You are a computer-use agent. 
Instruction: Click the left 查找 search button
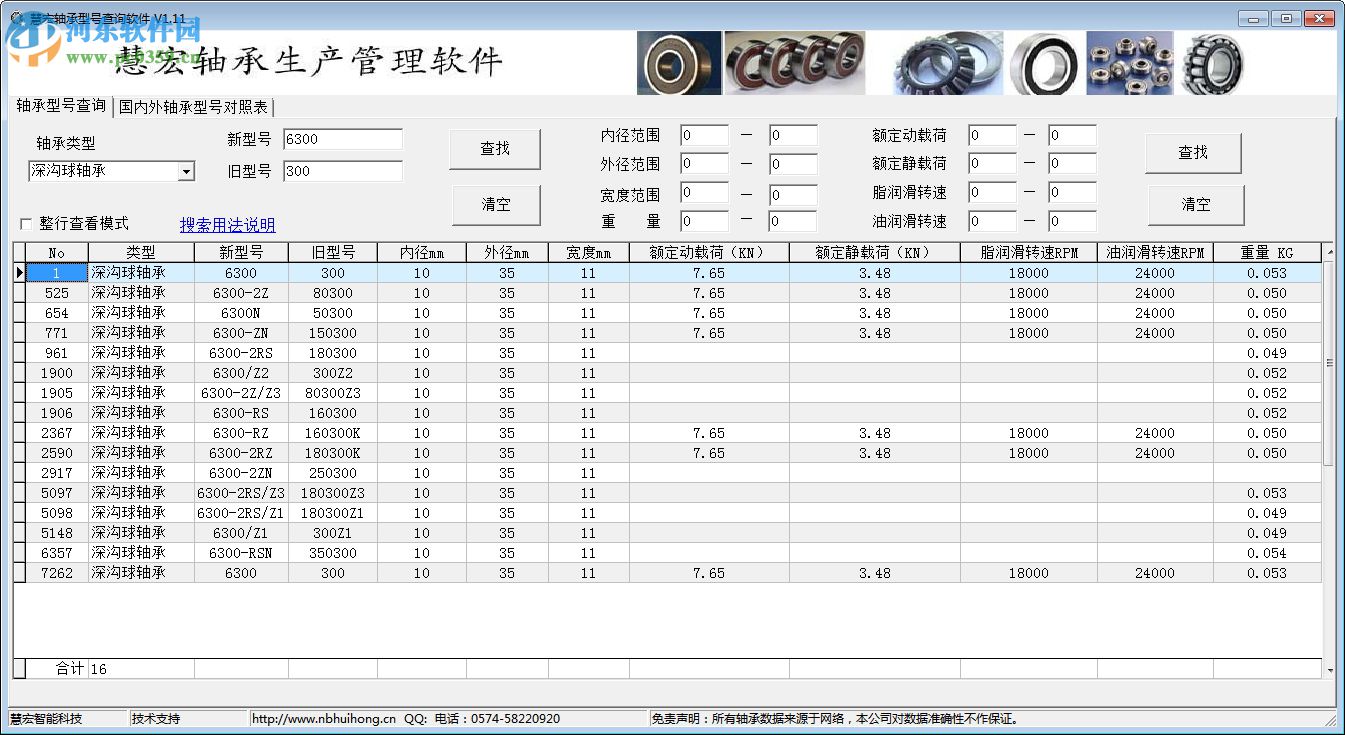pyautogui.click(x=495, y=148)
